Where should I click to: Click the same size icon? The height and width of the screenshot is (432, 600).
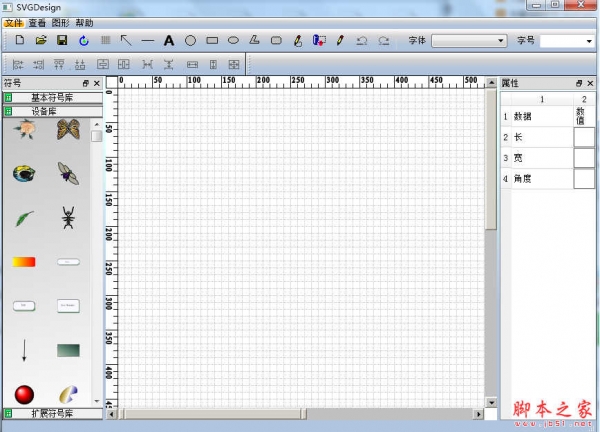point(234,64)
